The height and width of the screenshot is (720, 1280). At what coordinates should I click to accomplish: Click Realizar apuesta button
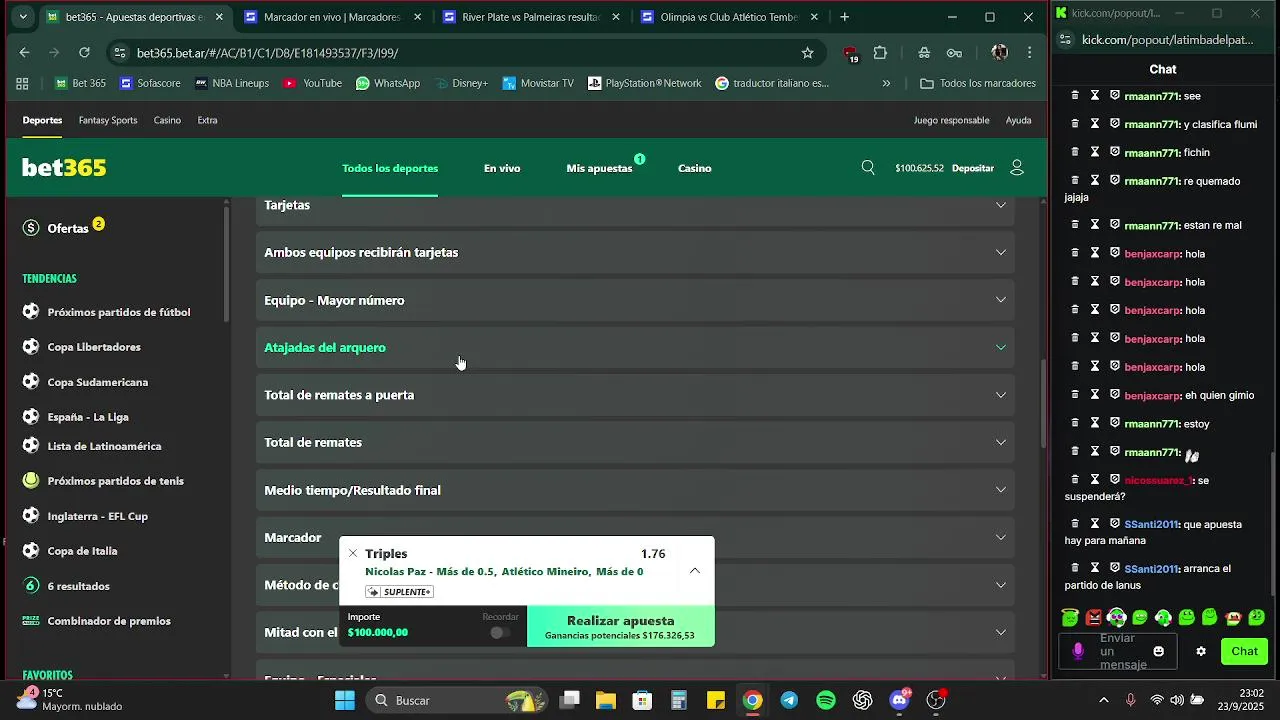click(x=620, y=626)
